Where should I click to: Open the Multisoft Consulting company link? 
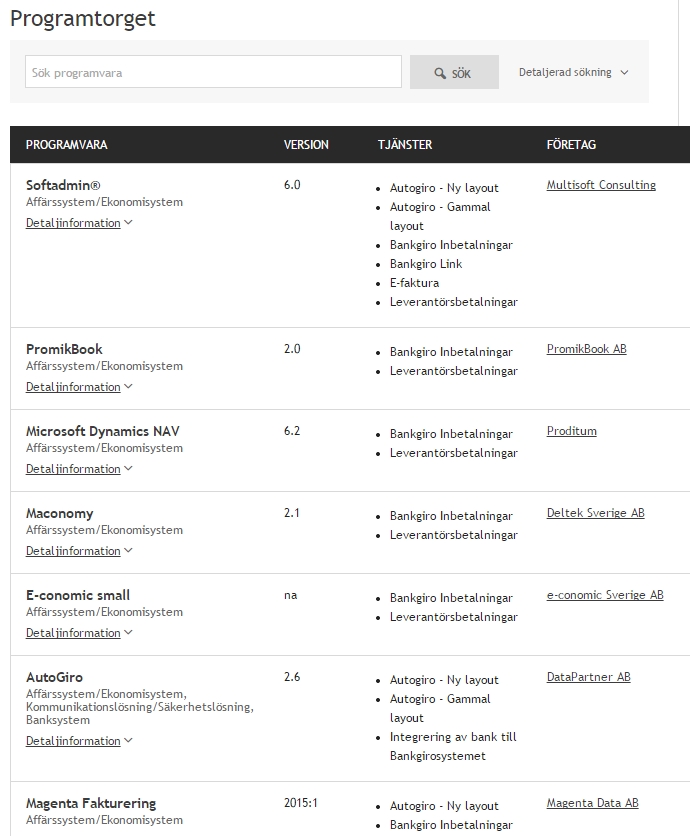pos(600,184)
